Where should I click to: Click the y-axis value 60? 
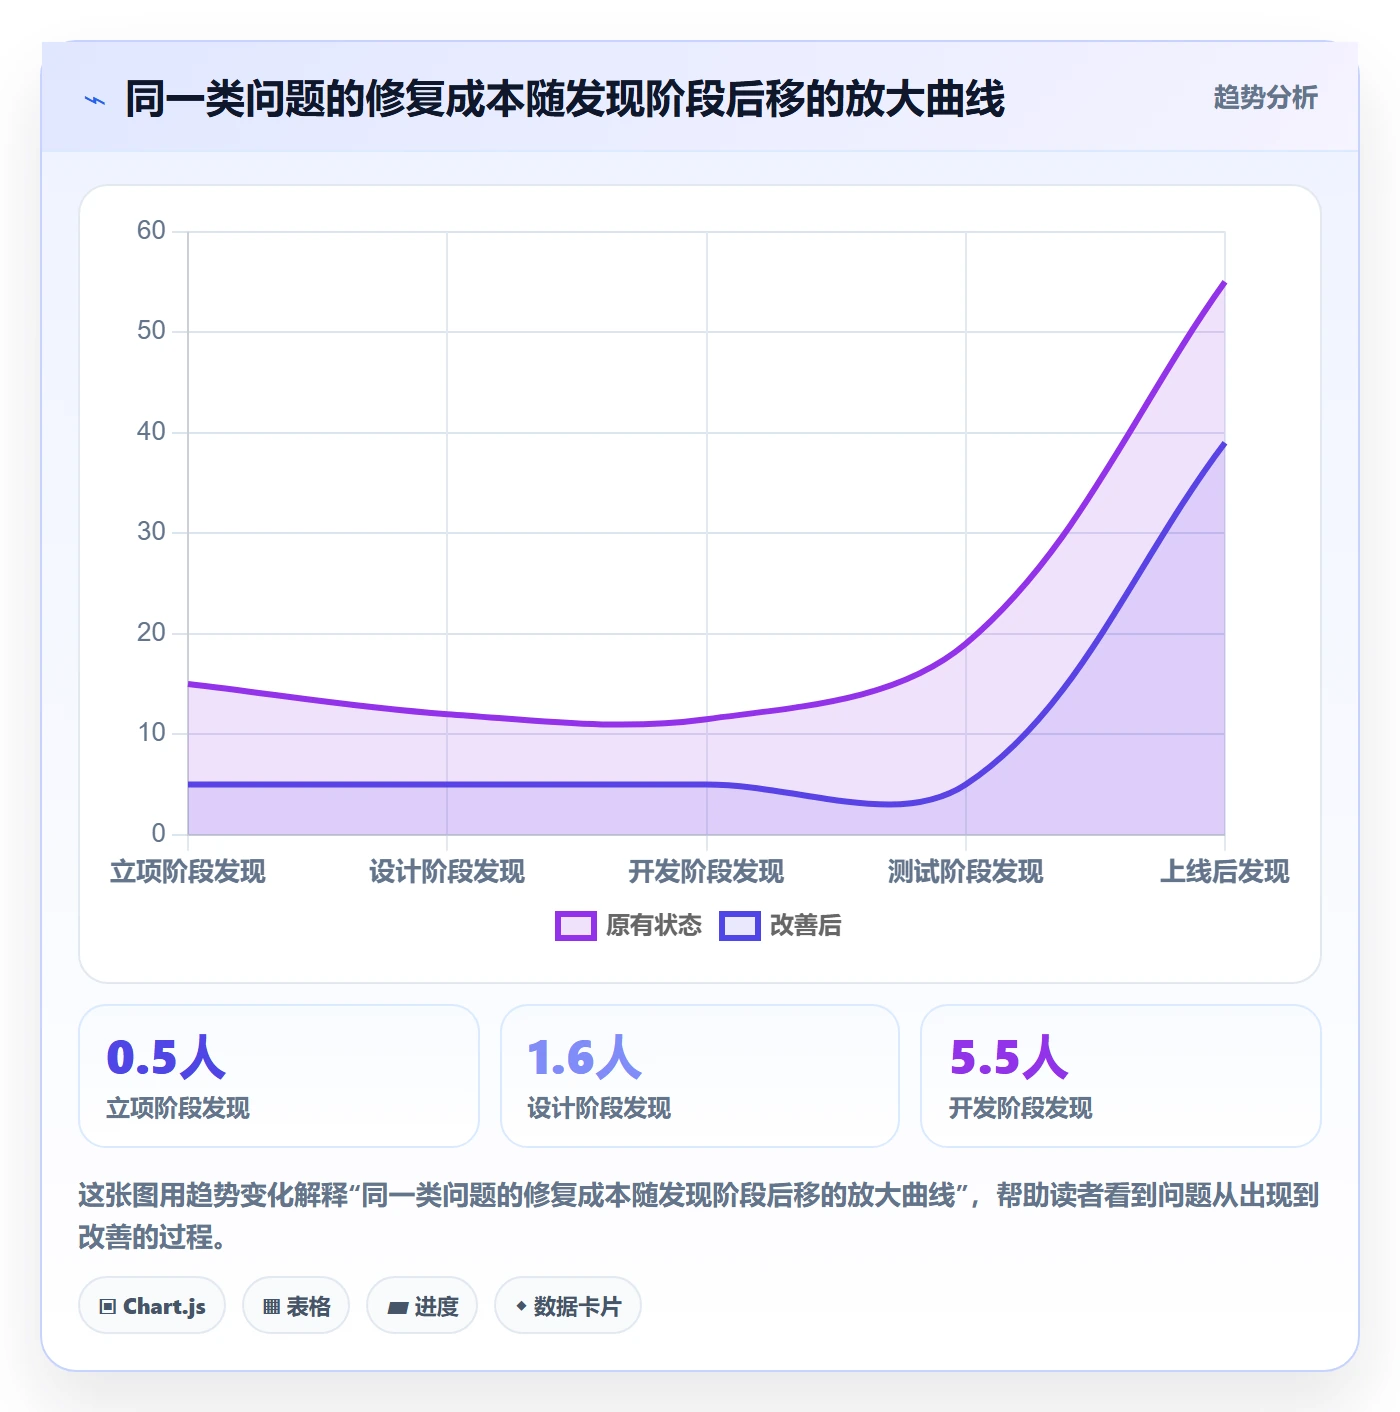tap(151, 231)
